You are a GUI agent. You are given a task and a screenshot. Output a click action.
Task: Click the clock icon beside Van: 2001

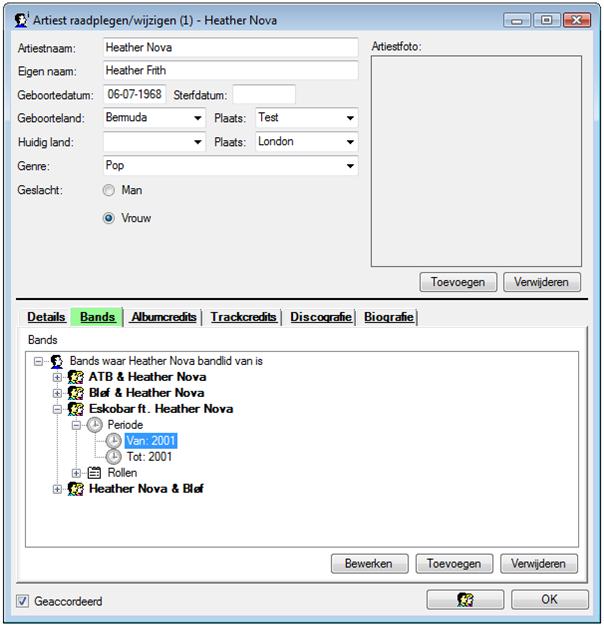[113, 441]
